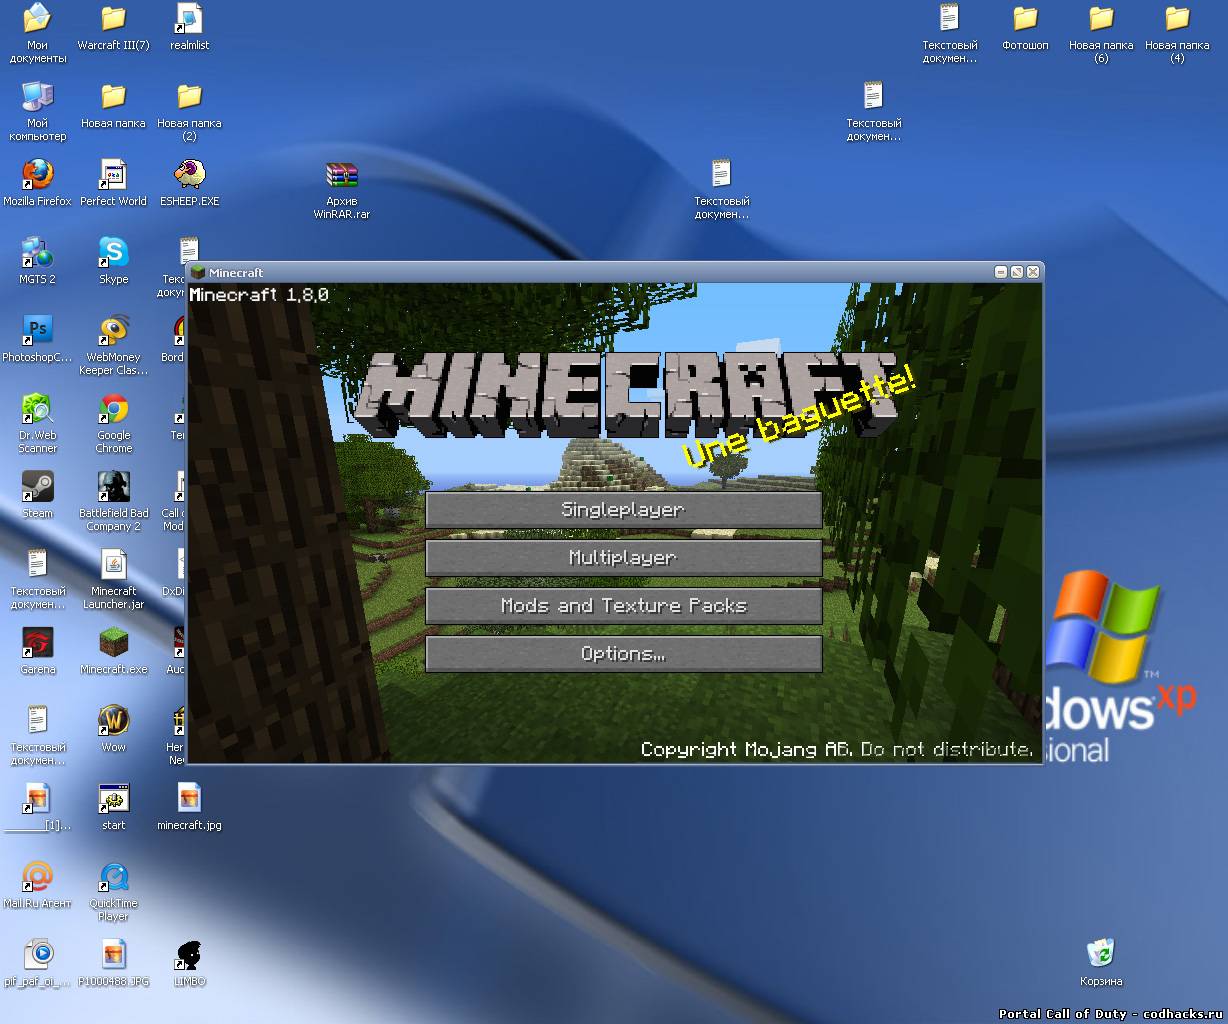Select the ESHEEP.EXE sheep icon
Image resolution: width=1228 pixels, height=1024 pixels.
click(x=189, y=174)
